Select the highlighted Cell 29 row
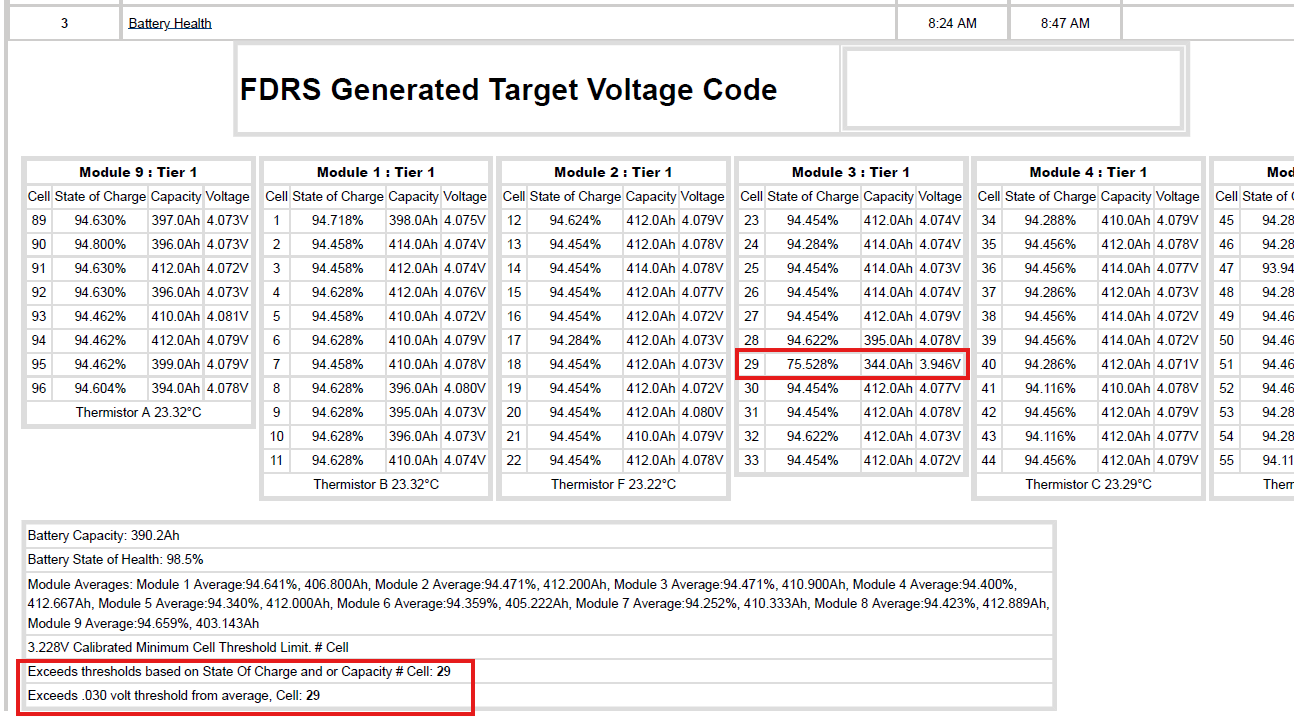 pyautogui.click(x=852, y=364)
